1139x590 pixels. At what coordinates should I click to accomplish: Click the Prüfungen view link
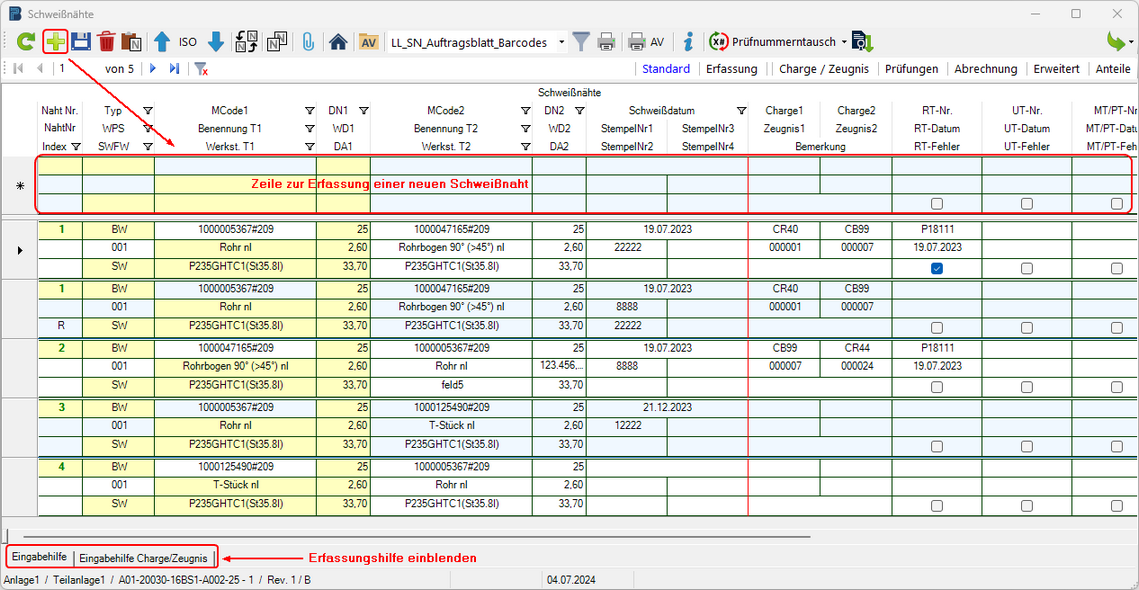pos(911,69)
